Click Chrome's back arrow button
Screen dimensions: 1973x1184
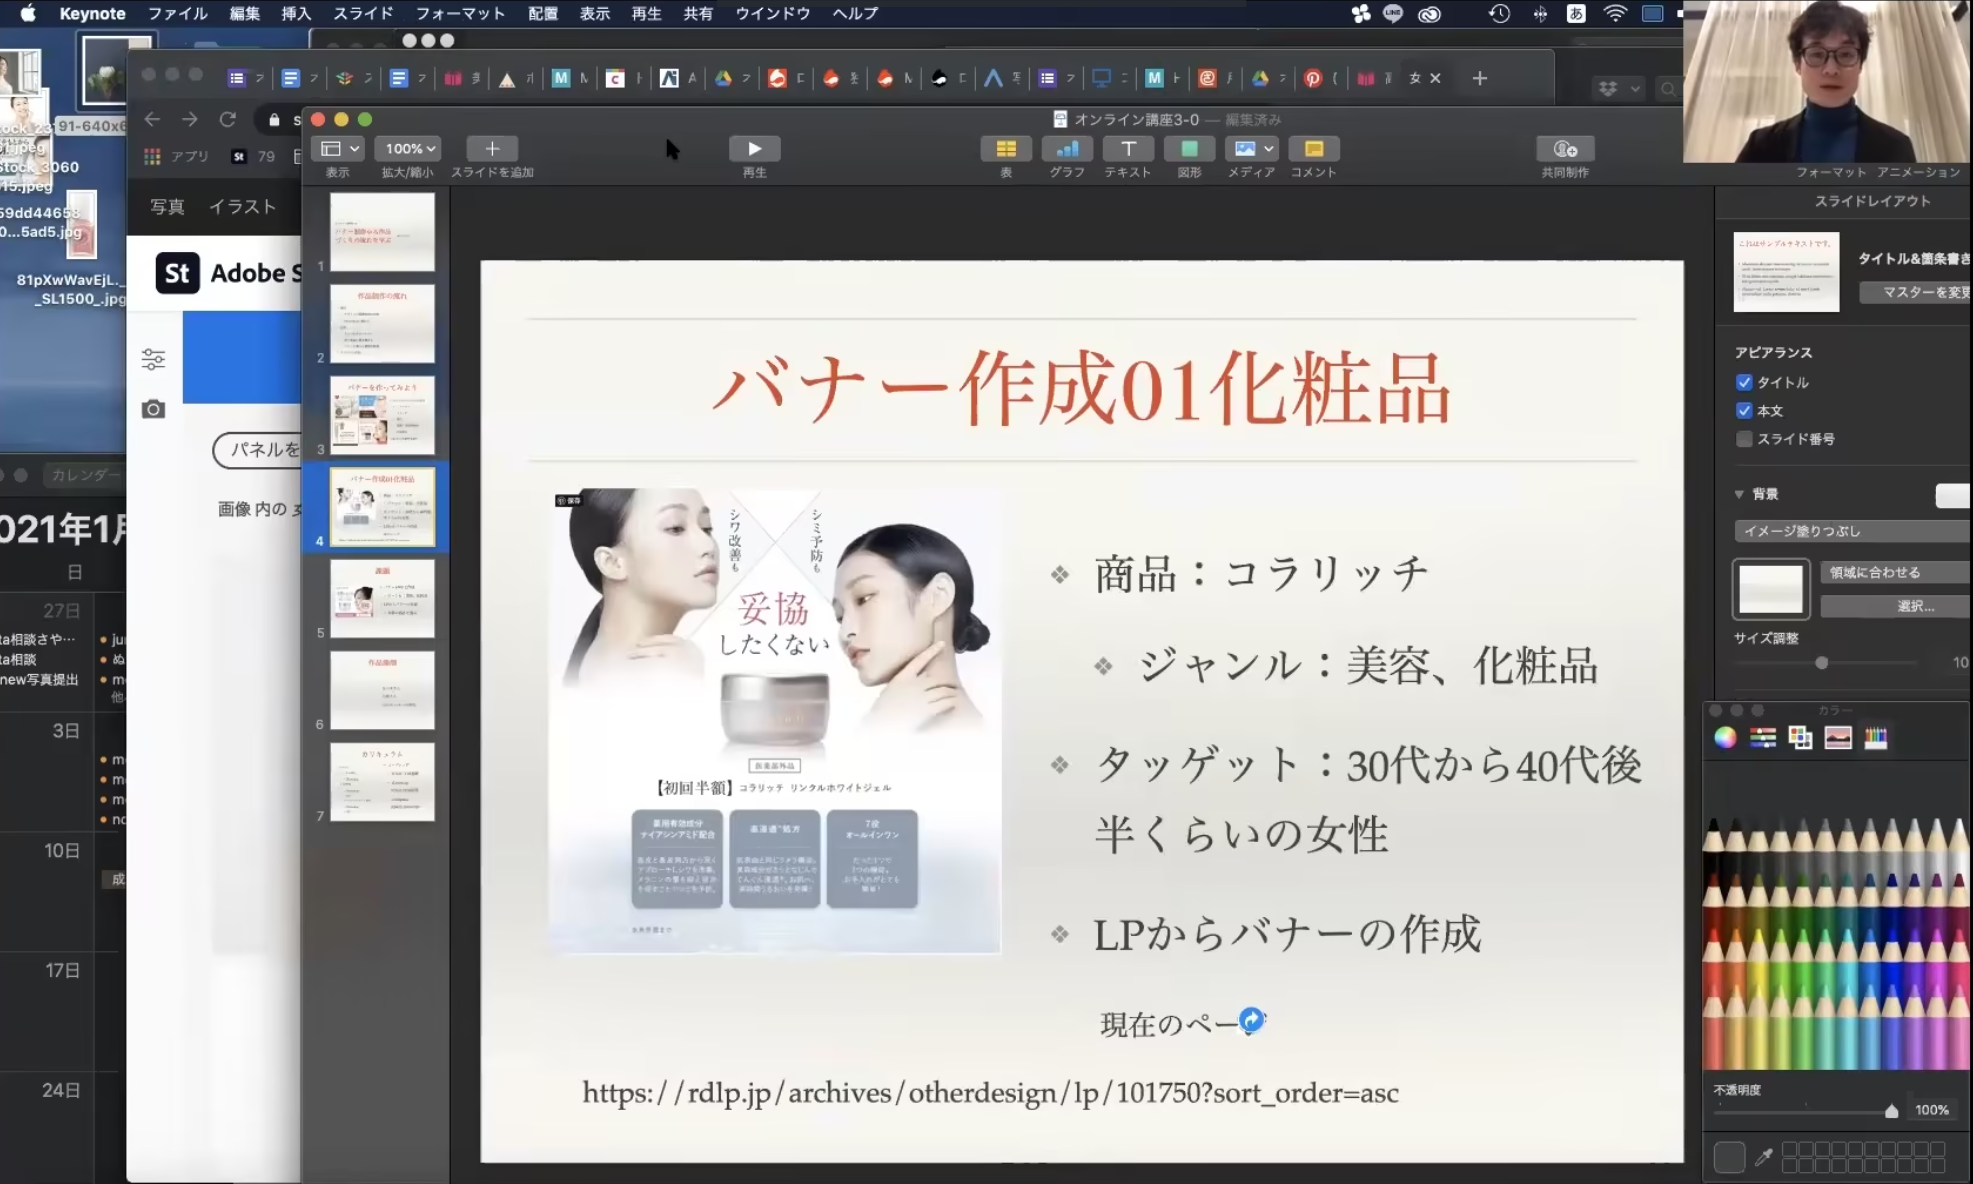[152, 119]
